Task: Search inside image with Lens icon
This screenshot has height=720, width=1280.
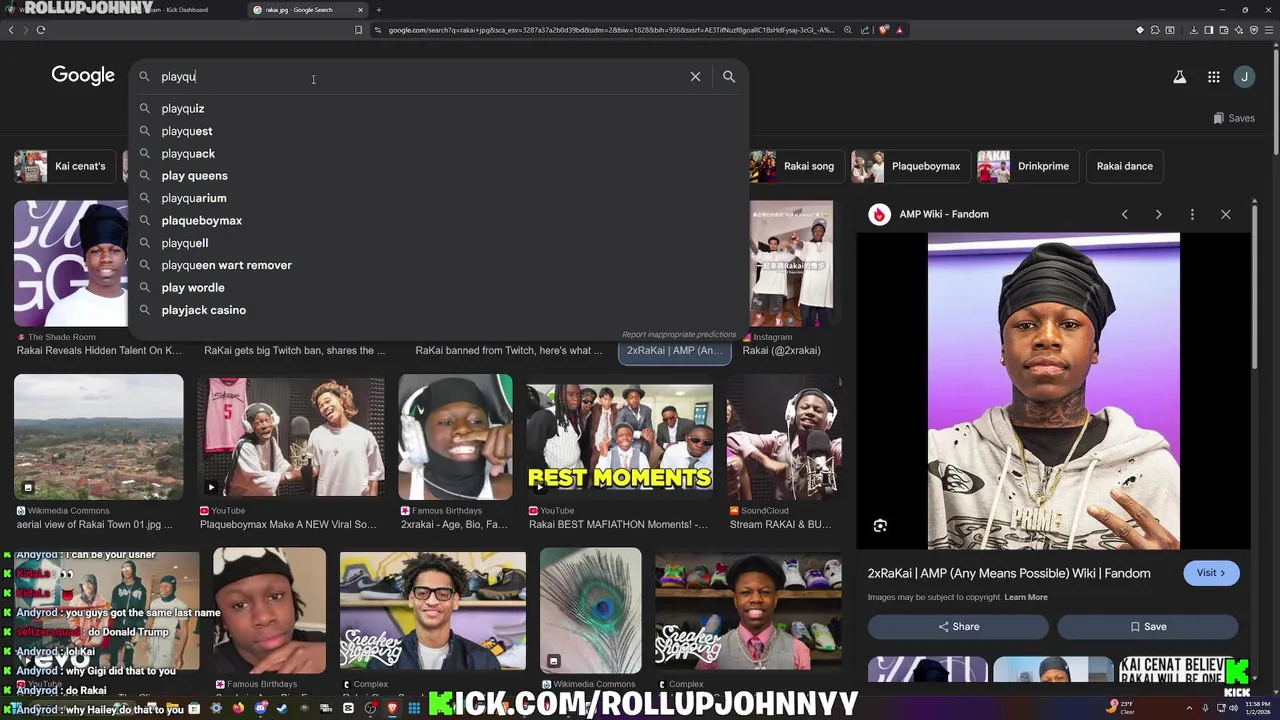Action: tap(880, 526)
